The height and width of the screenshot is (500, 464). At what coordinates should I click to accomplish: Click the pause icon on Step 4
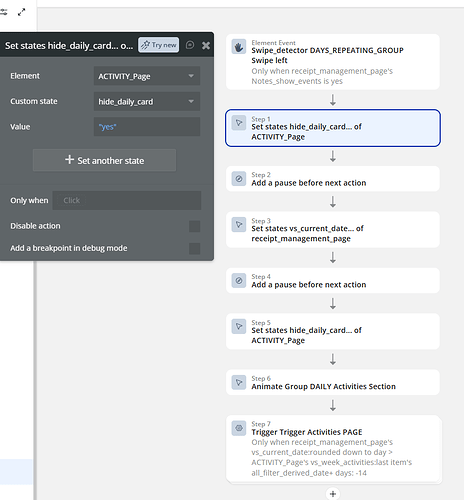pyautogui.click(x=239, y=281)
